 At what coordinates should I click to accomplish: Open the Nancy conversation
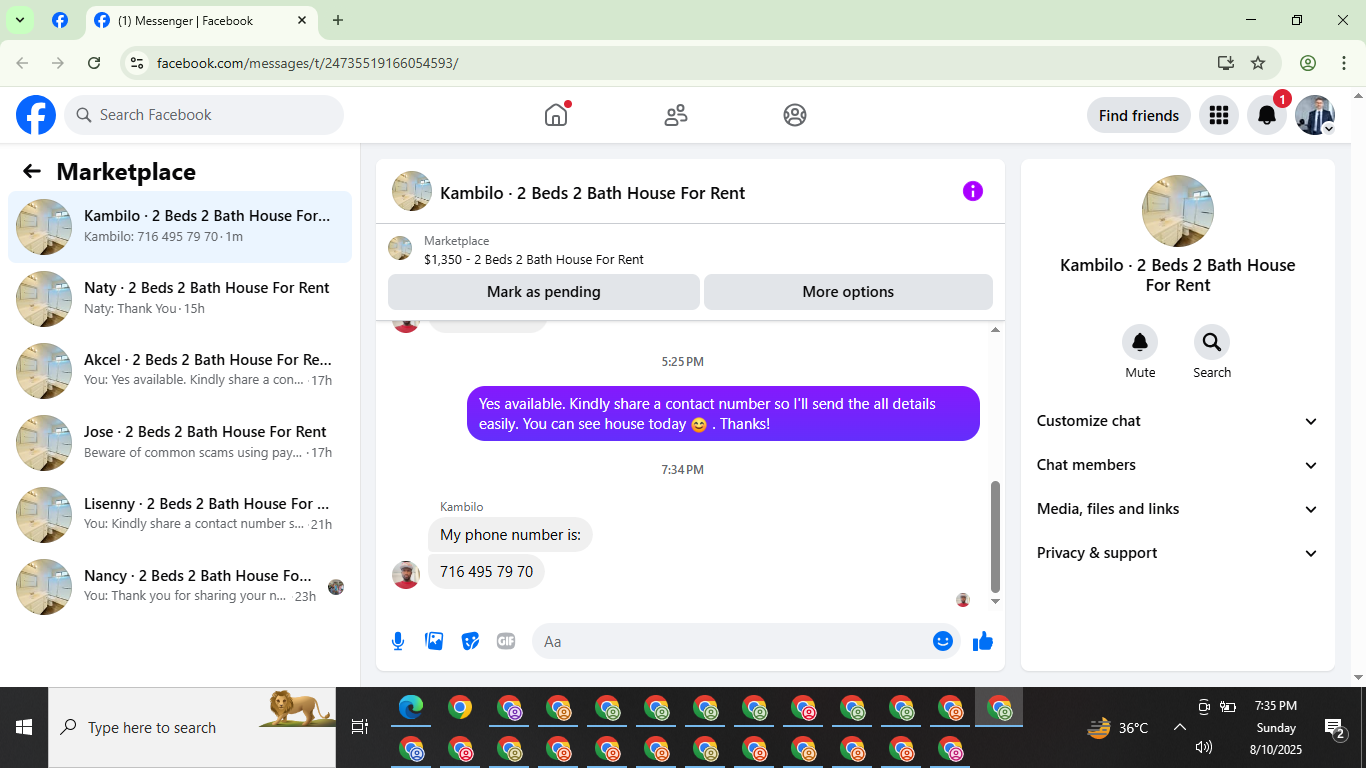click(x=180, y=587)
